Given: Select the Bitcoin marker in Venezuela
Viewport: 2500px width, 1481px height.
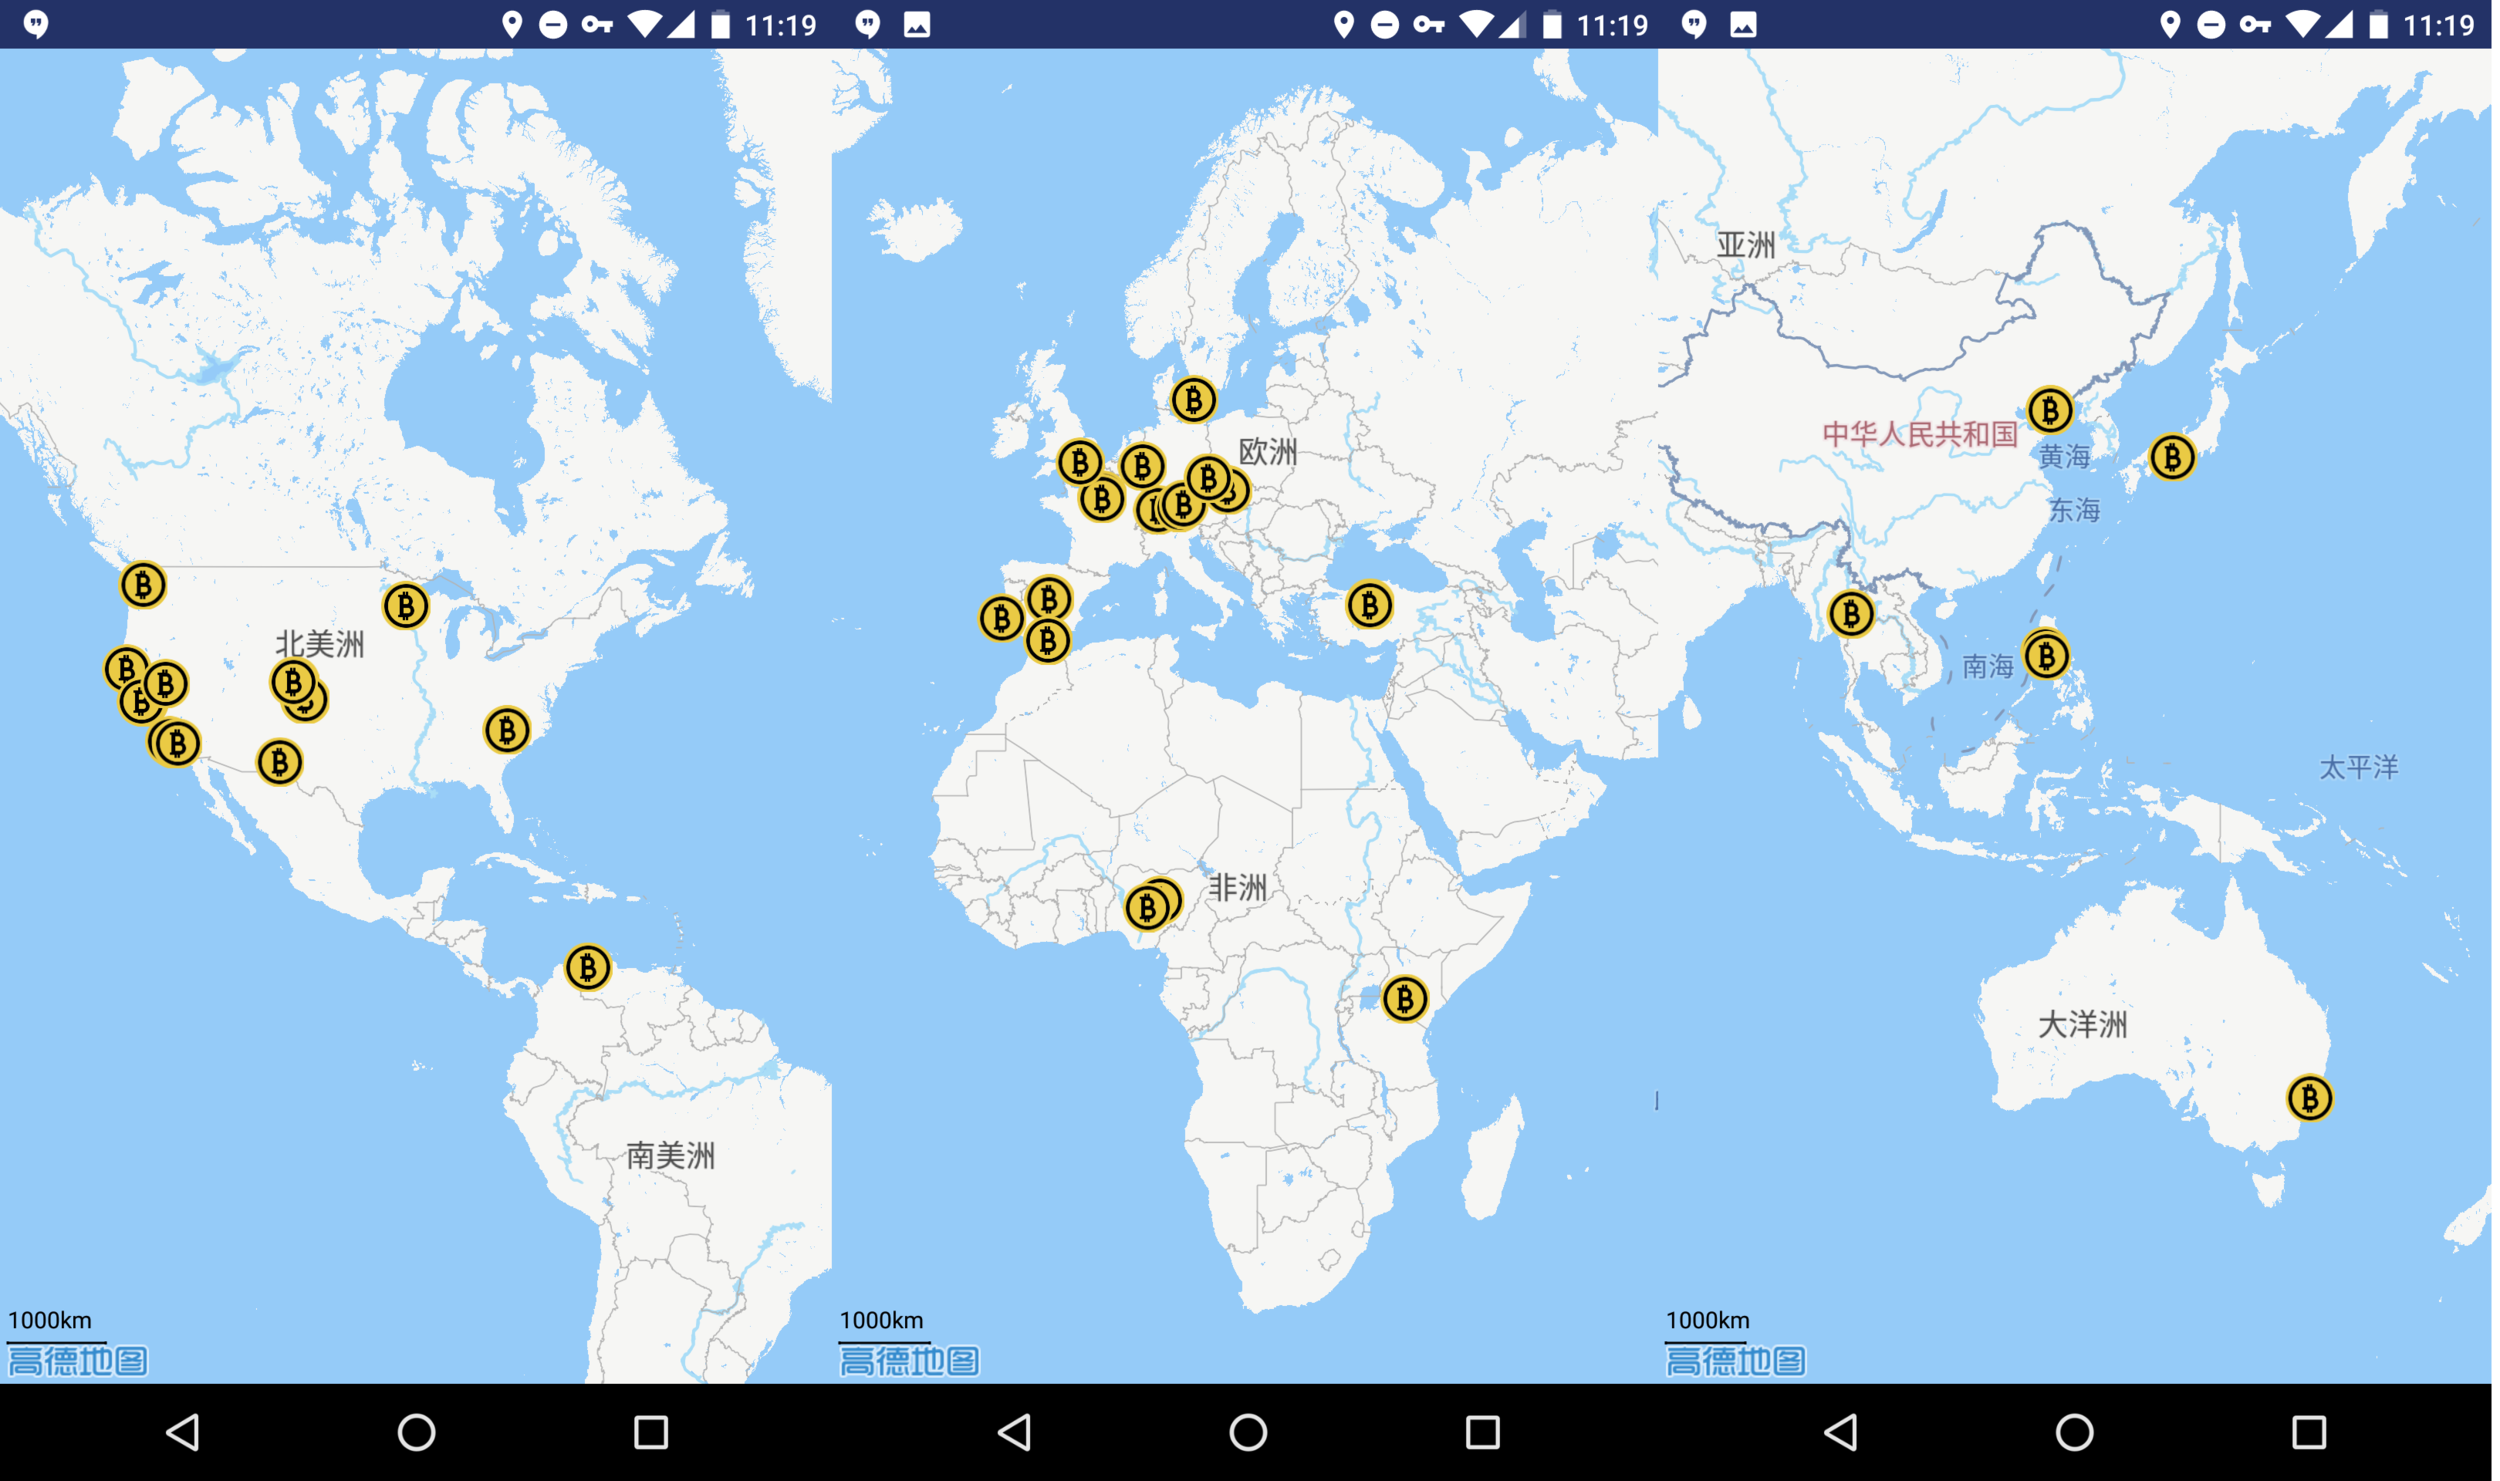Looking at the screenshot, I should tap(588, 968).
